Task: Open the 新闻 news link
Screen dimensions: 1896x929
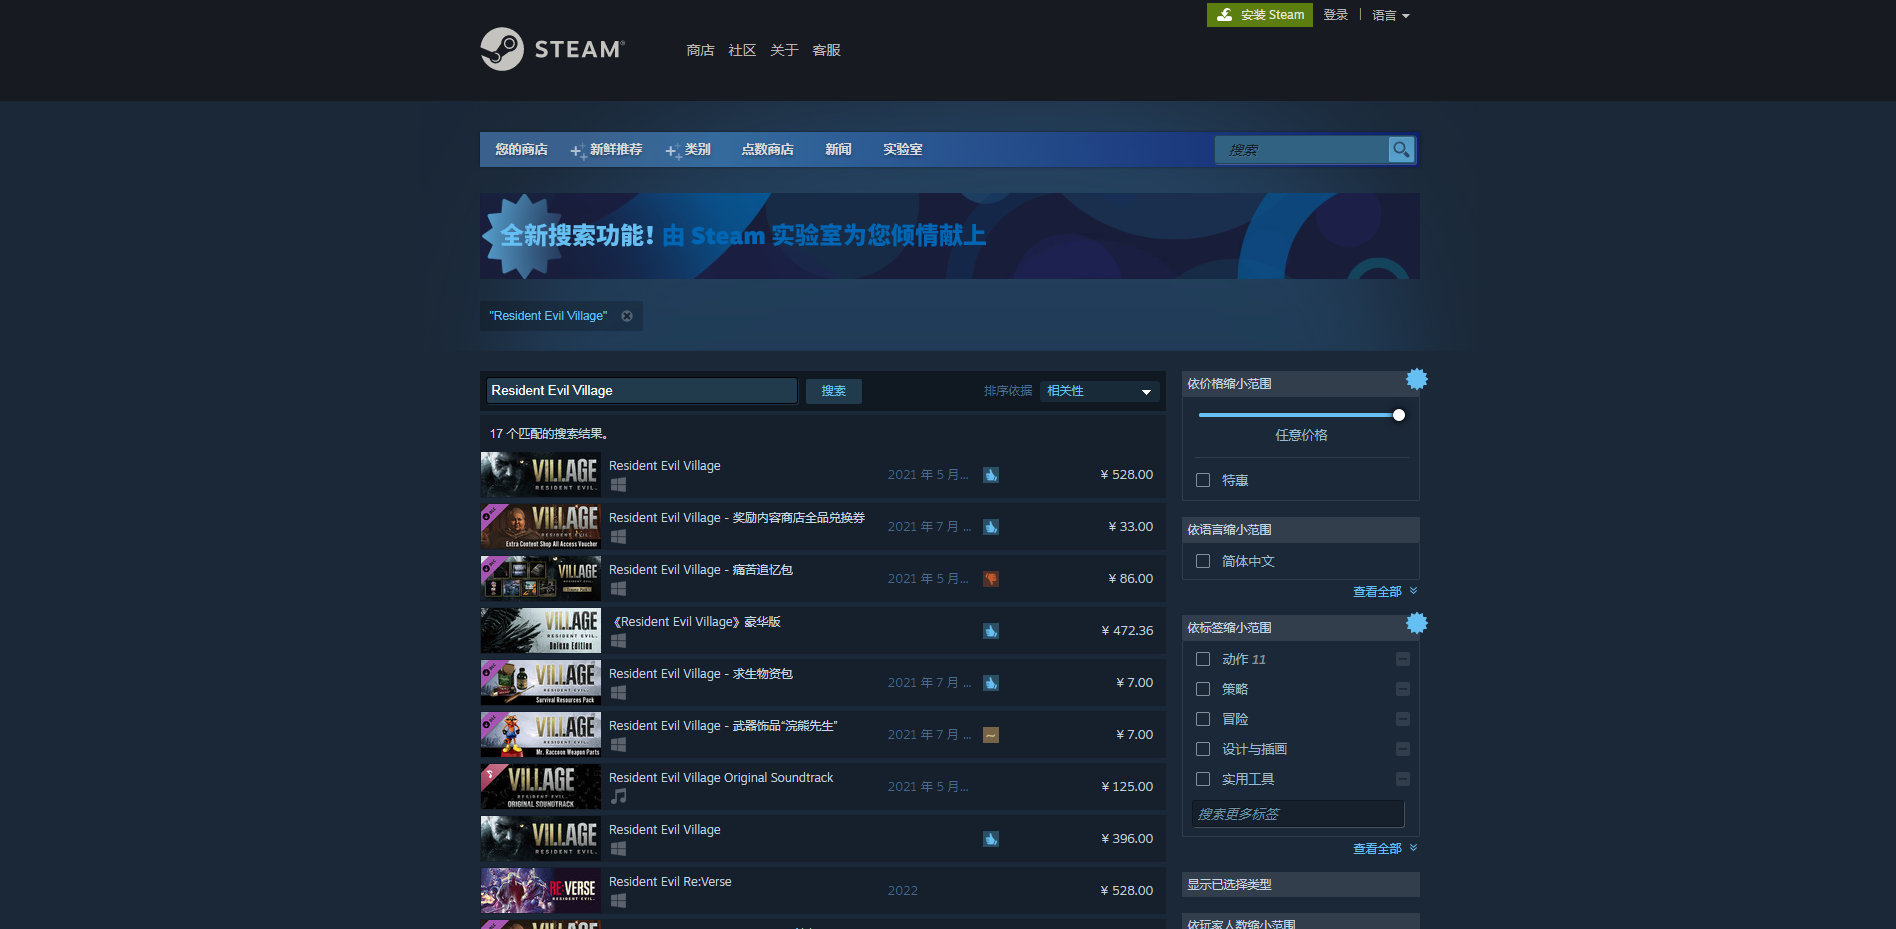Action: [x=838, y=149]
